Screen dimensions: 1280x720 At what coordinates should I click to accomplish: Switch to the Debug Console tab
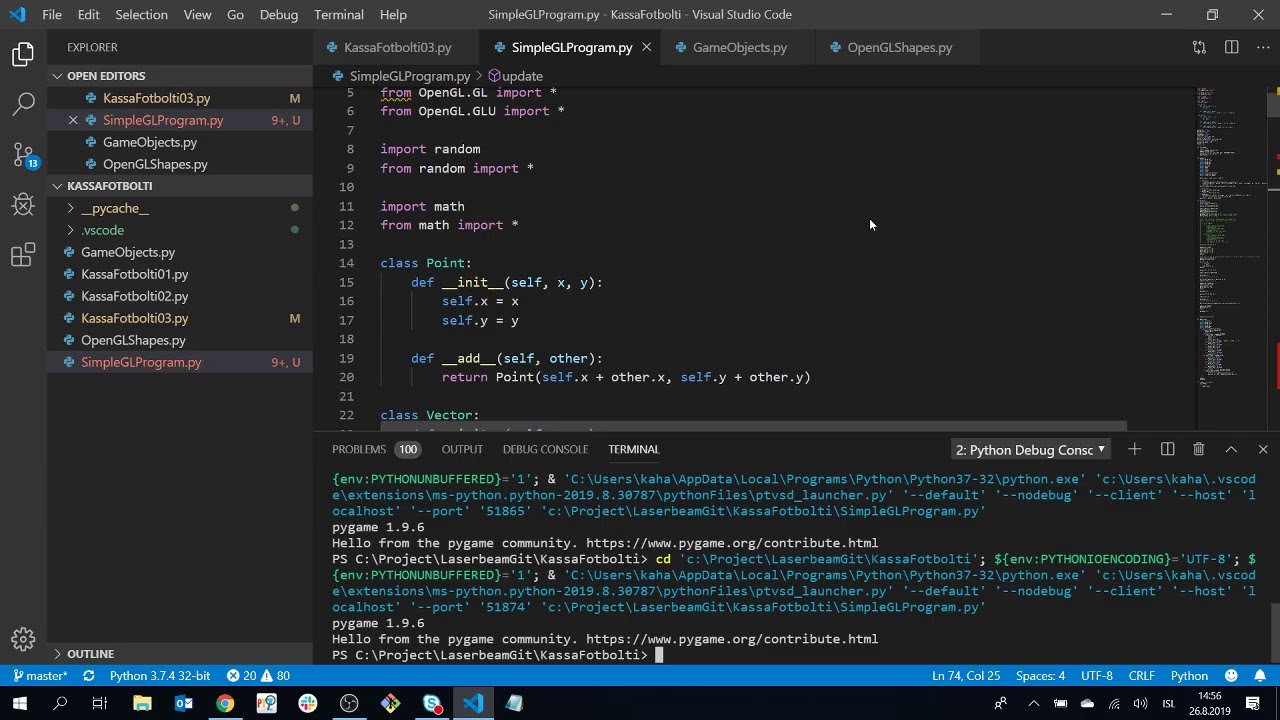(545, 450)
